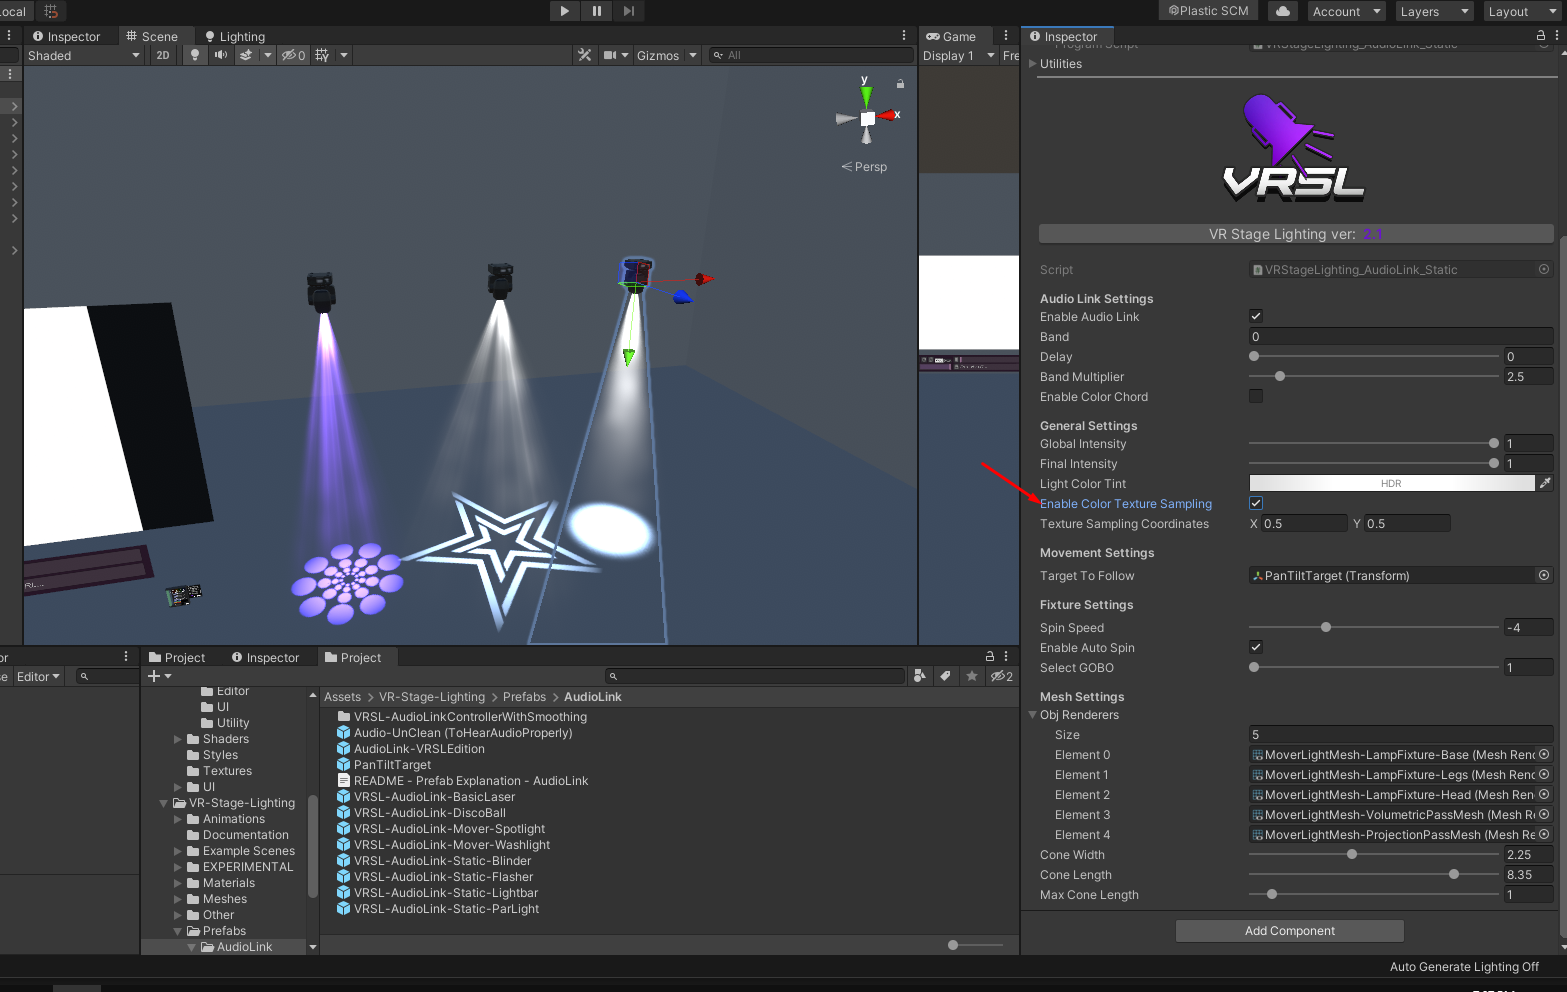Click Prefabs in the breadcrumb path
The image size is (1567, 992).
tap(524, 697)
